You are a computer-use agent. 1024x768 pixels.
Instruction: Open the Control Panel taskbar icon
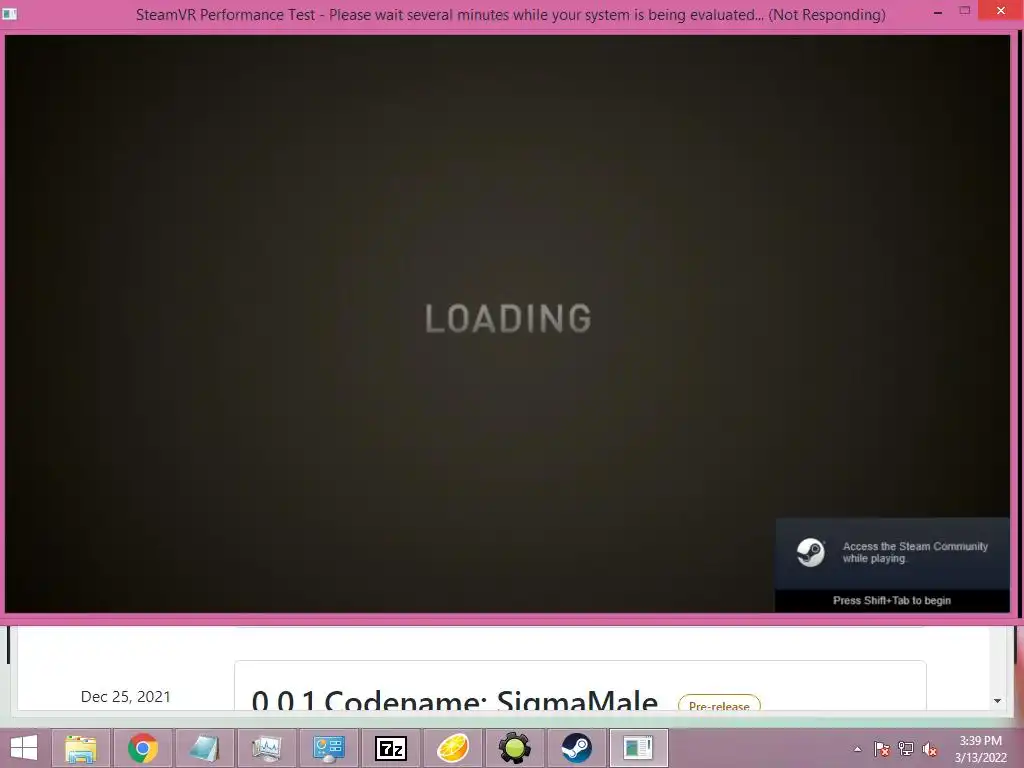click(x=328, y=748)
